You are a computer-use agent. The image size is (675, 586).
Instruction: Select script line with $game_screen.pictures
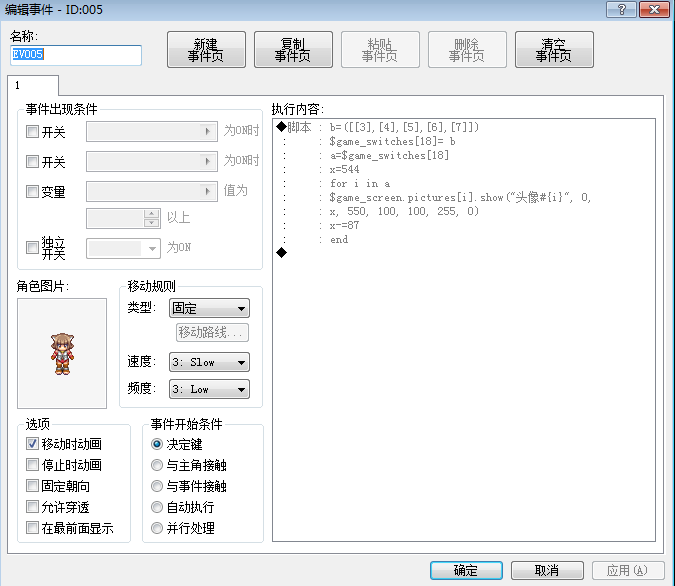point(460,198)
